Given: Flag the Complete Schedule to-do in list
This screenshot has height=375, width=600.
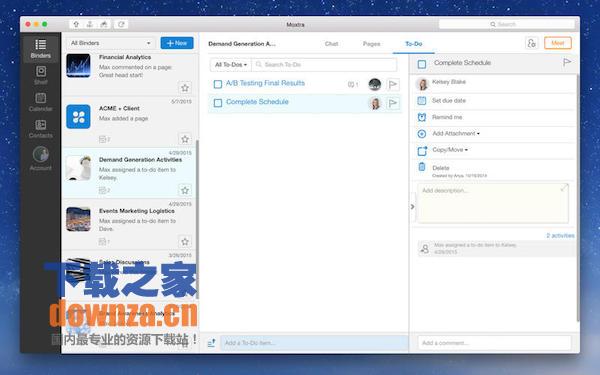Looking at the screenshot, I should pyautogui.click(x=393, y=103).
